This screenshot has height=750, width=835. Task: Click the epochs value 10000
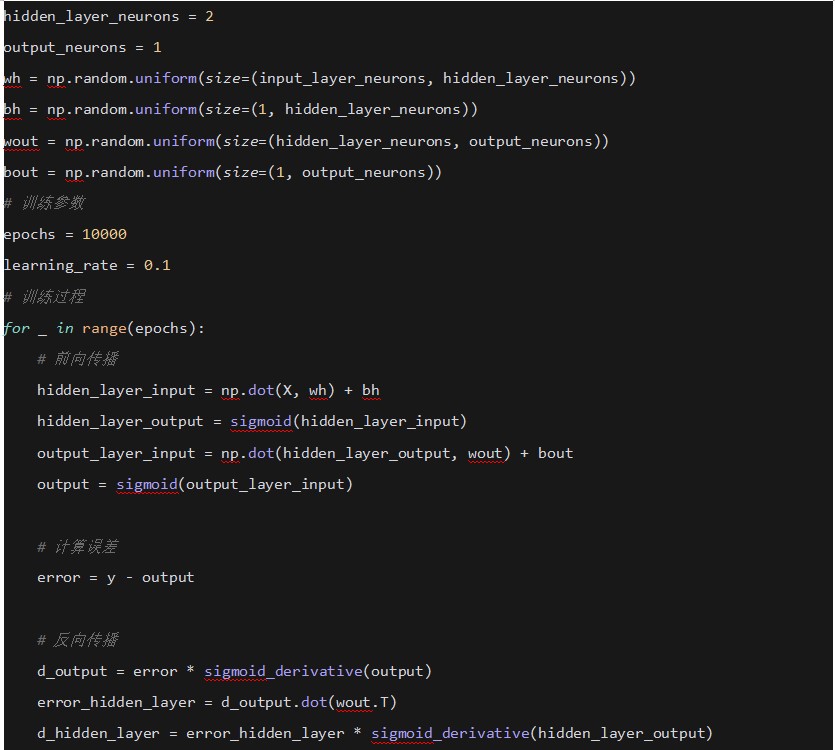[x=104, y=234]
